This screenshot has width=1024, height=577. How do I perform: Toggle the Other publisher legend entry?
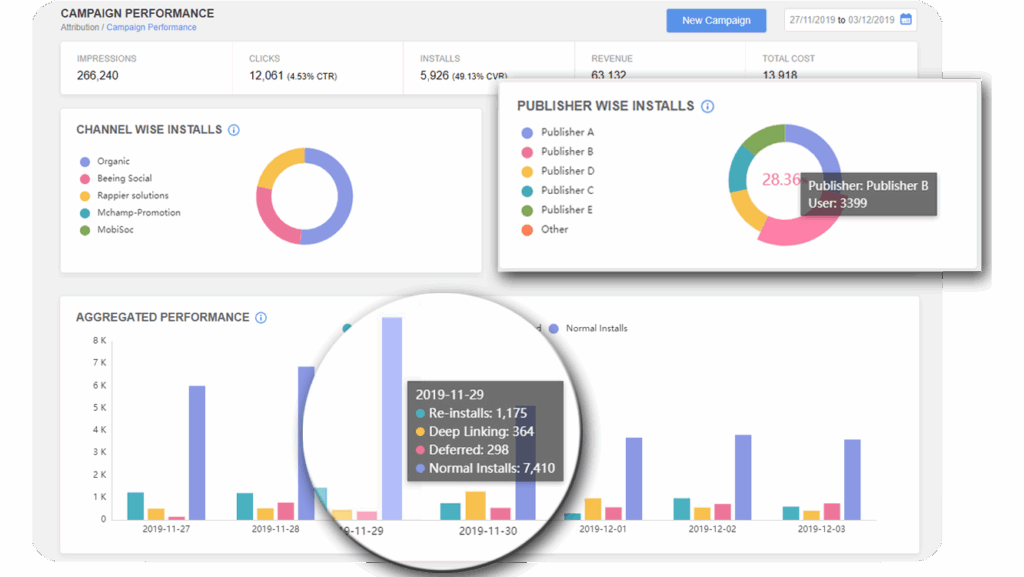point(545,230)
